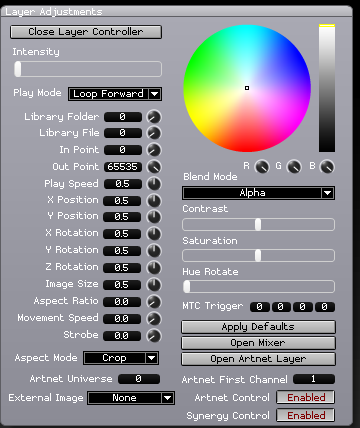The height and width of the screenshot is (428, 360).
Task: Click the Y Rotation knob
Action: click(154, 251)
